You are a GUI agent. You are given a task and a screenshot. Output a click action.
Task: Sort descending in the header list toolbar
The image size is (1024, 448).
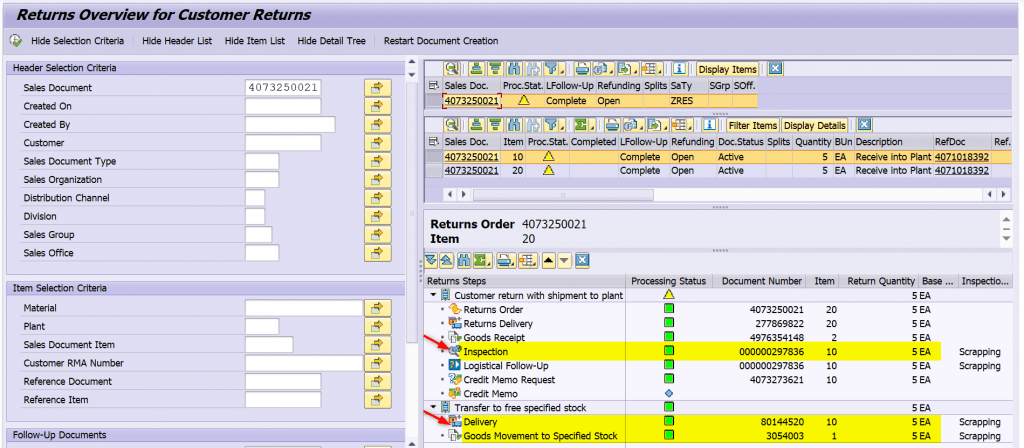(x=494, y=69)
